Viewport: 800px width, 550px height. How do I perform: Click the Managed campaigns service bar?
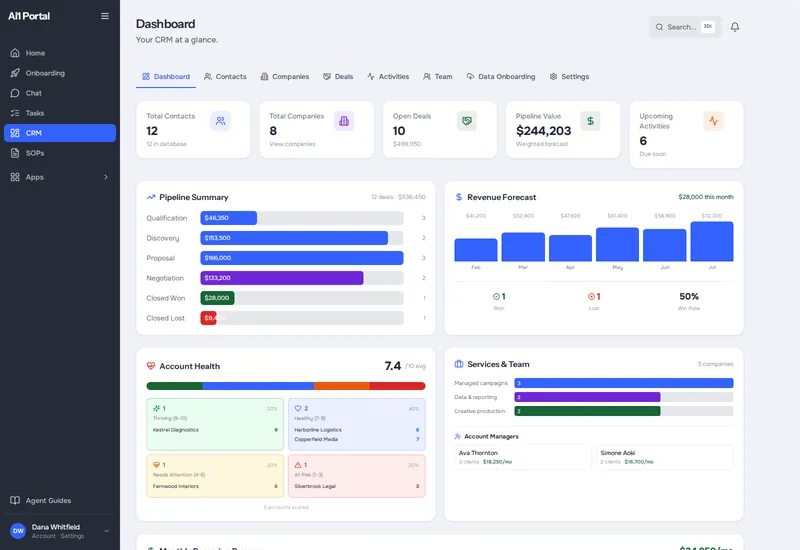[x=623, y=383]
